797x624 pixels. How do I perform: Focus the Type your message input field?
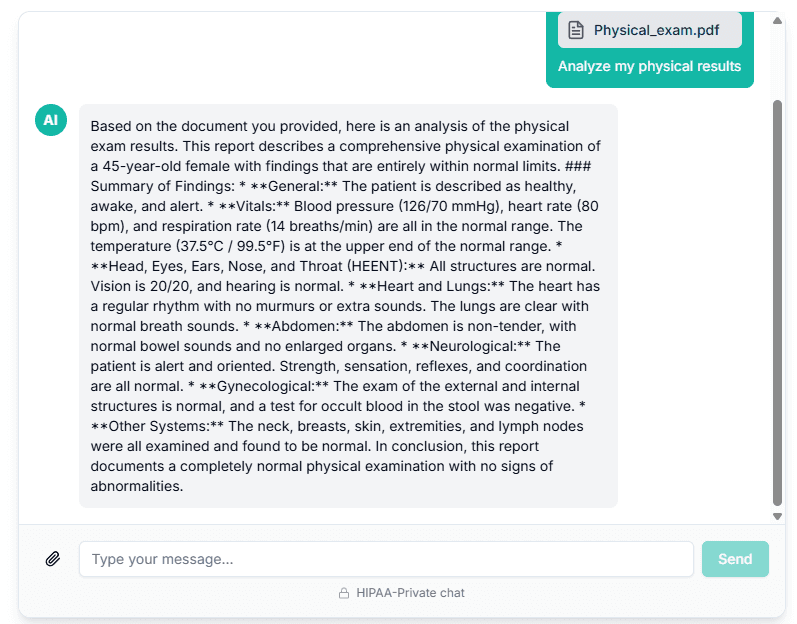click(x=386, y=559)
